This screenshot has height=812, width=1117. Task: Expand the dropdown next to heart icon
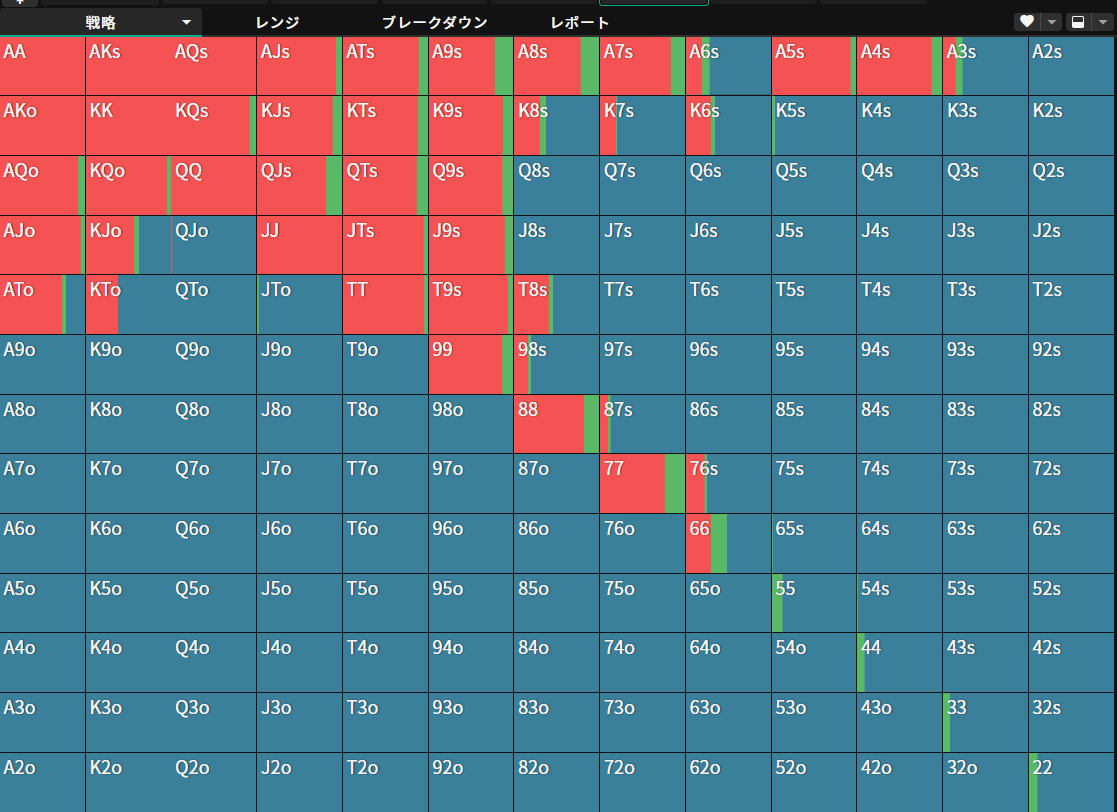1051,21
